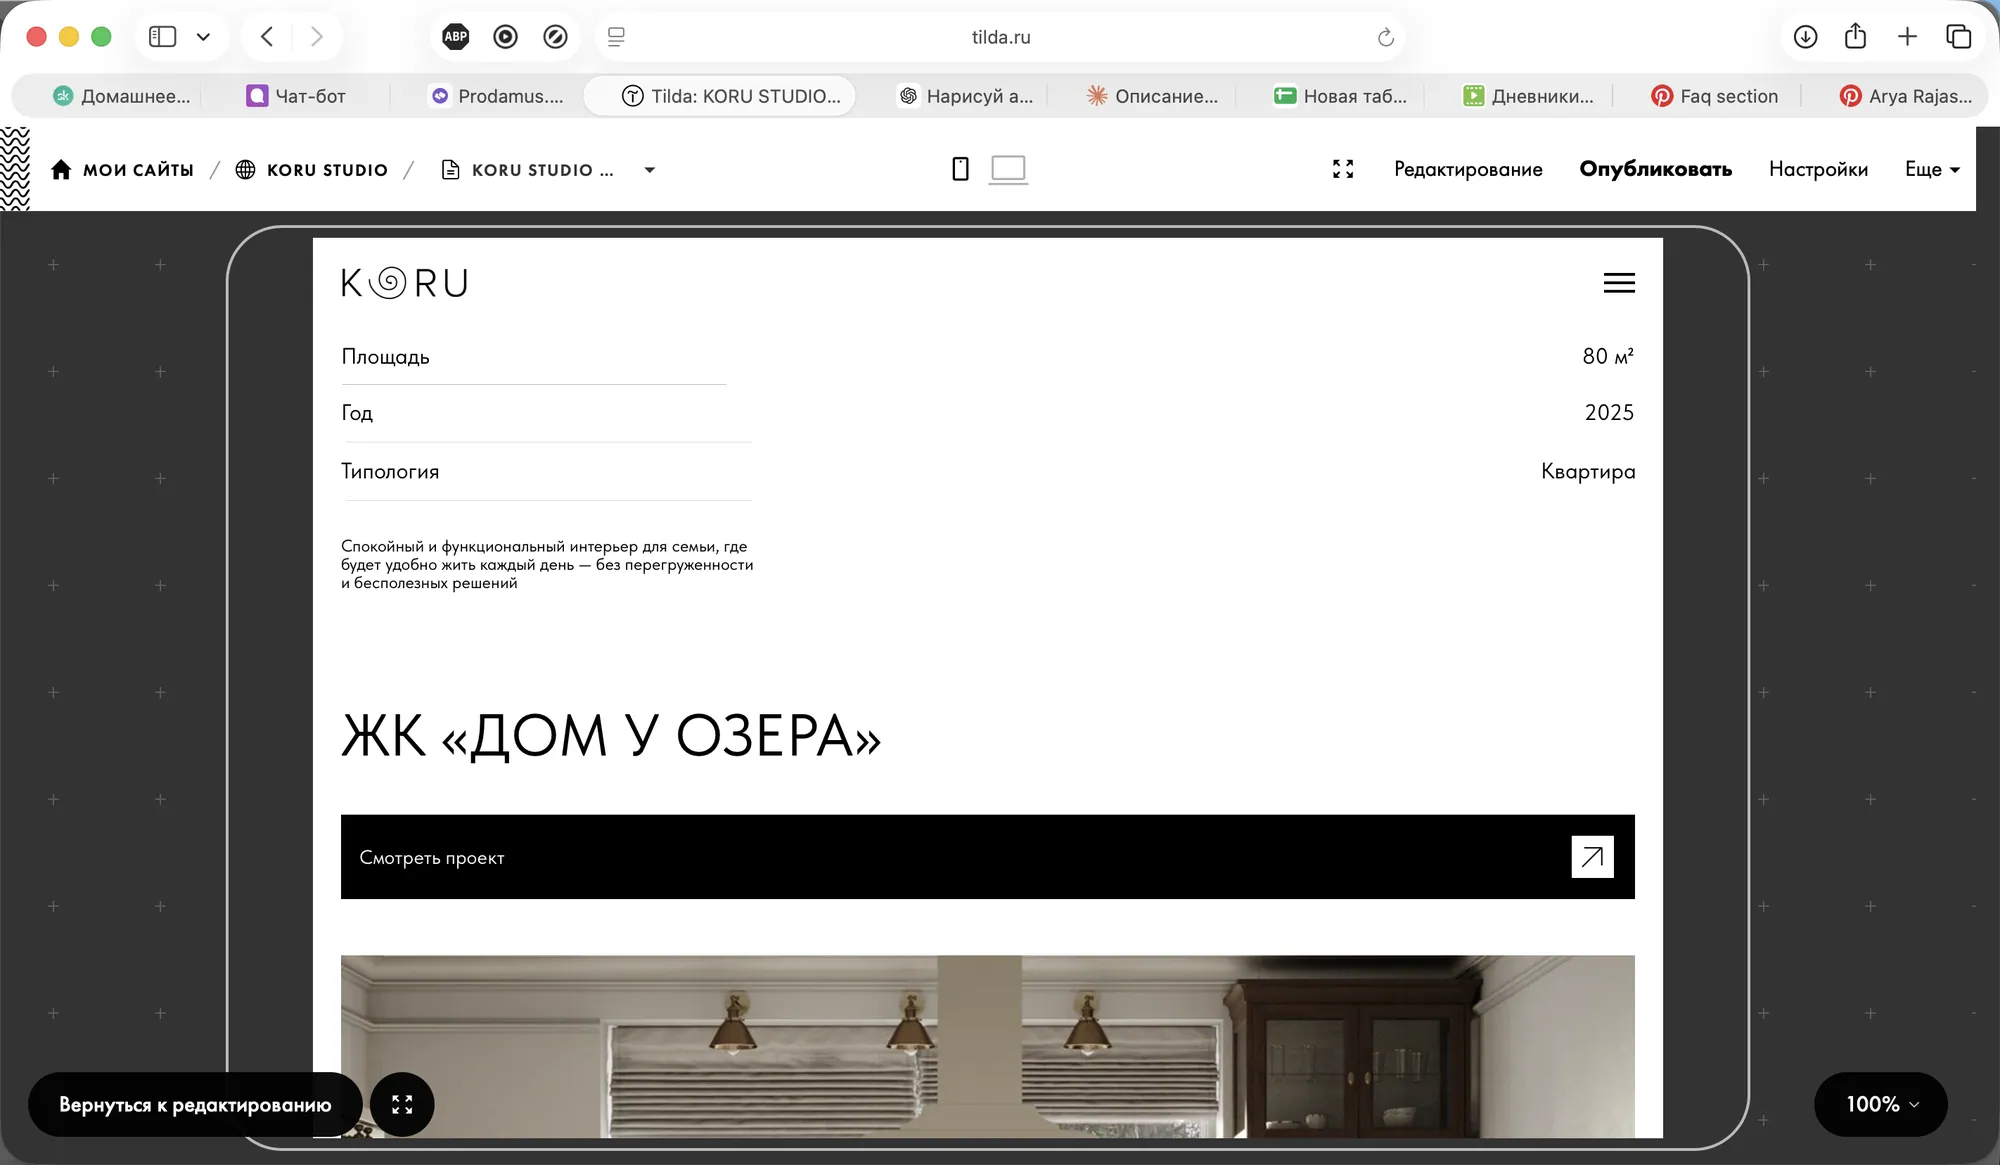Image resolution: width=2000 pixels, height=1165 pixels.
Task: Switch to the Faq section tab
Action: [1714, 96]
